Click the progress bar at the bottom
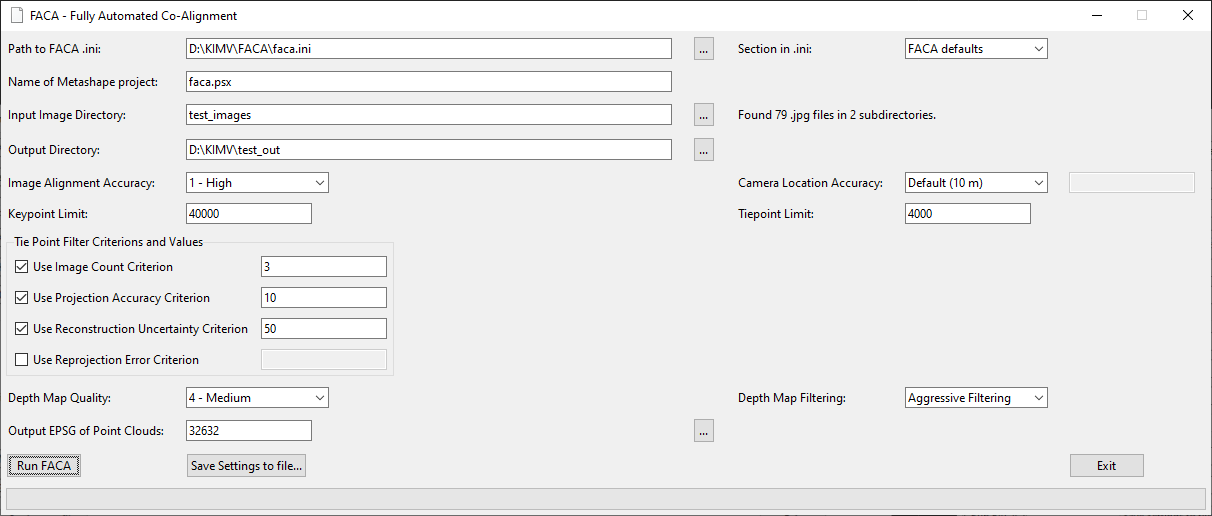This screenshot has width=1212, height=516. tap(606, 499)
